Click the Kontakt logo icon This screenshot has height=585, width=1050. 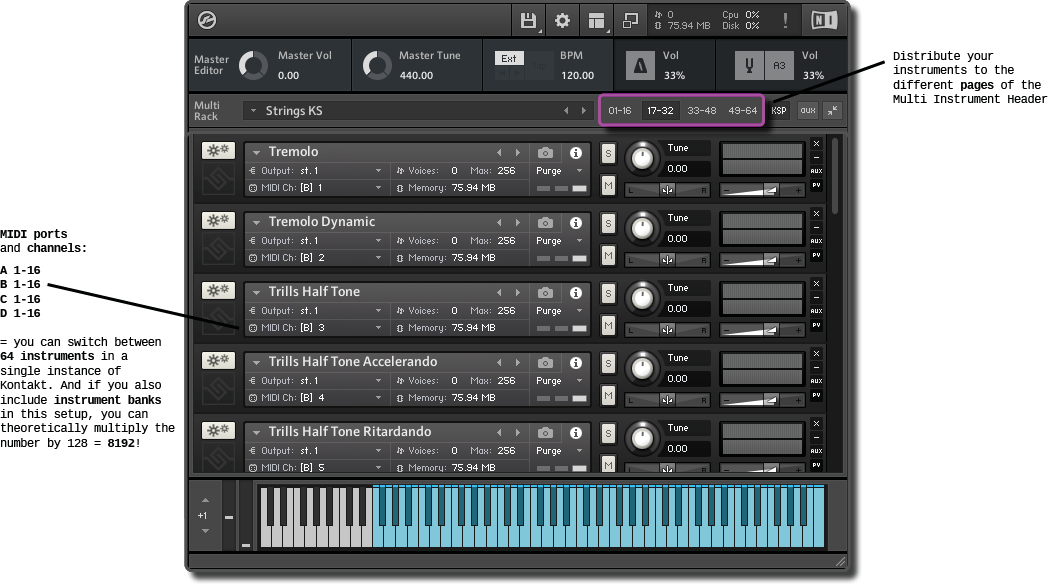click(x=207, y=21)
